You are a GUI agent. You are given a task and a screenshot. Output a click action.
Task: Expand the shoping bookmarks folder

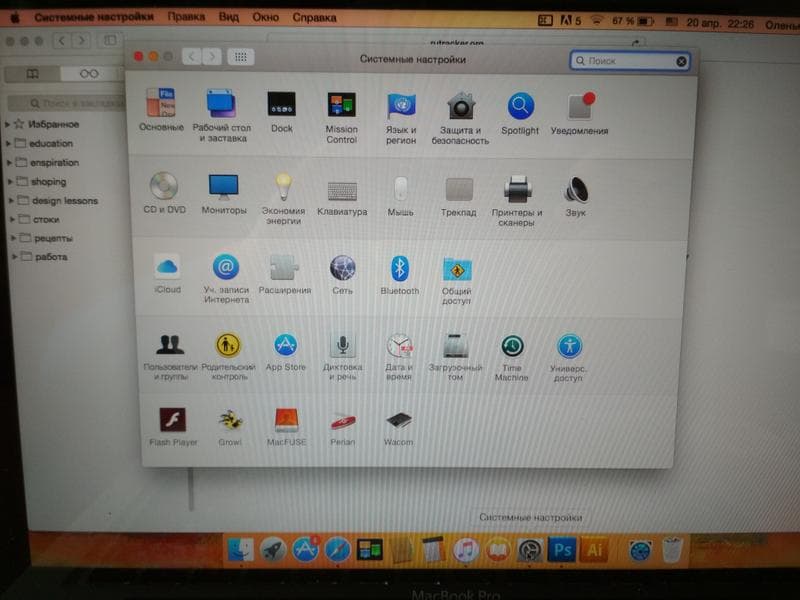[10, 182]
